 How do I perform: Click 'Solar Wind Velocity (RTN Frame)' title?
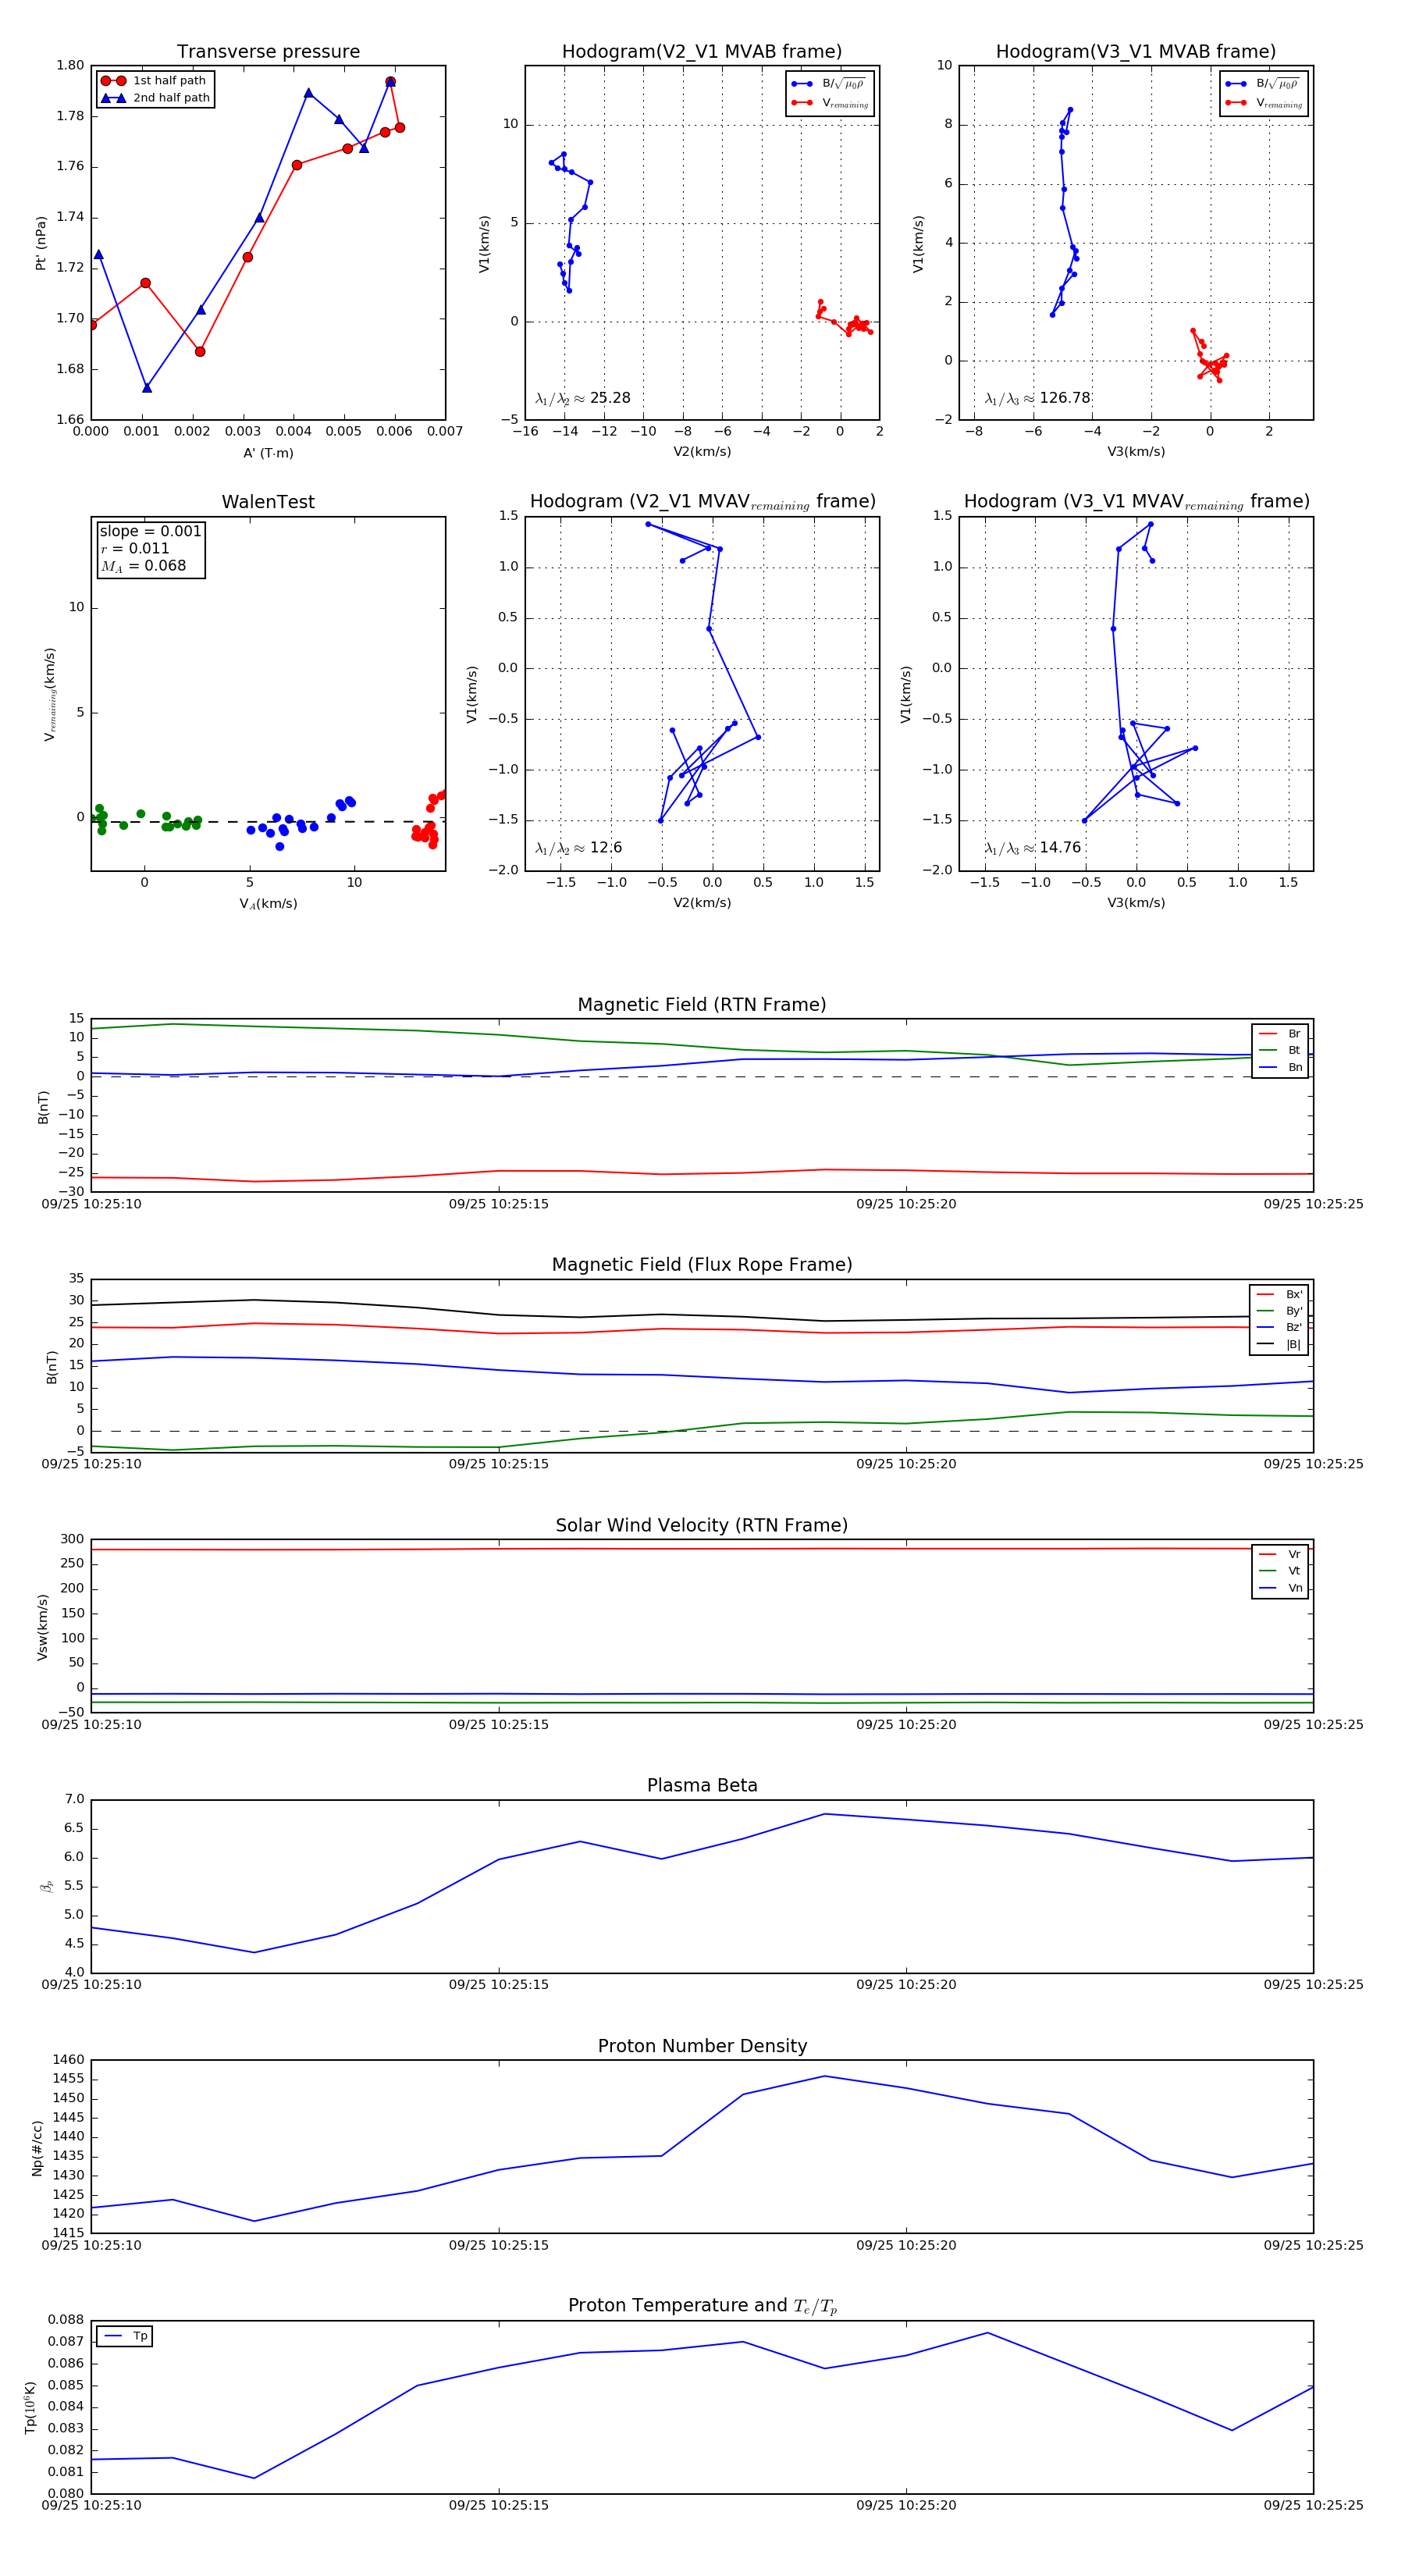coord(702,1526)
